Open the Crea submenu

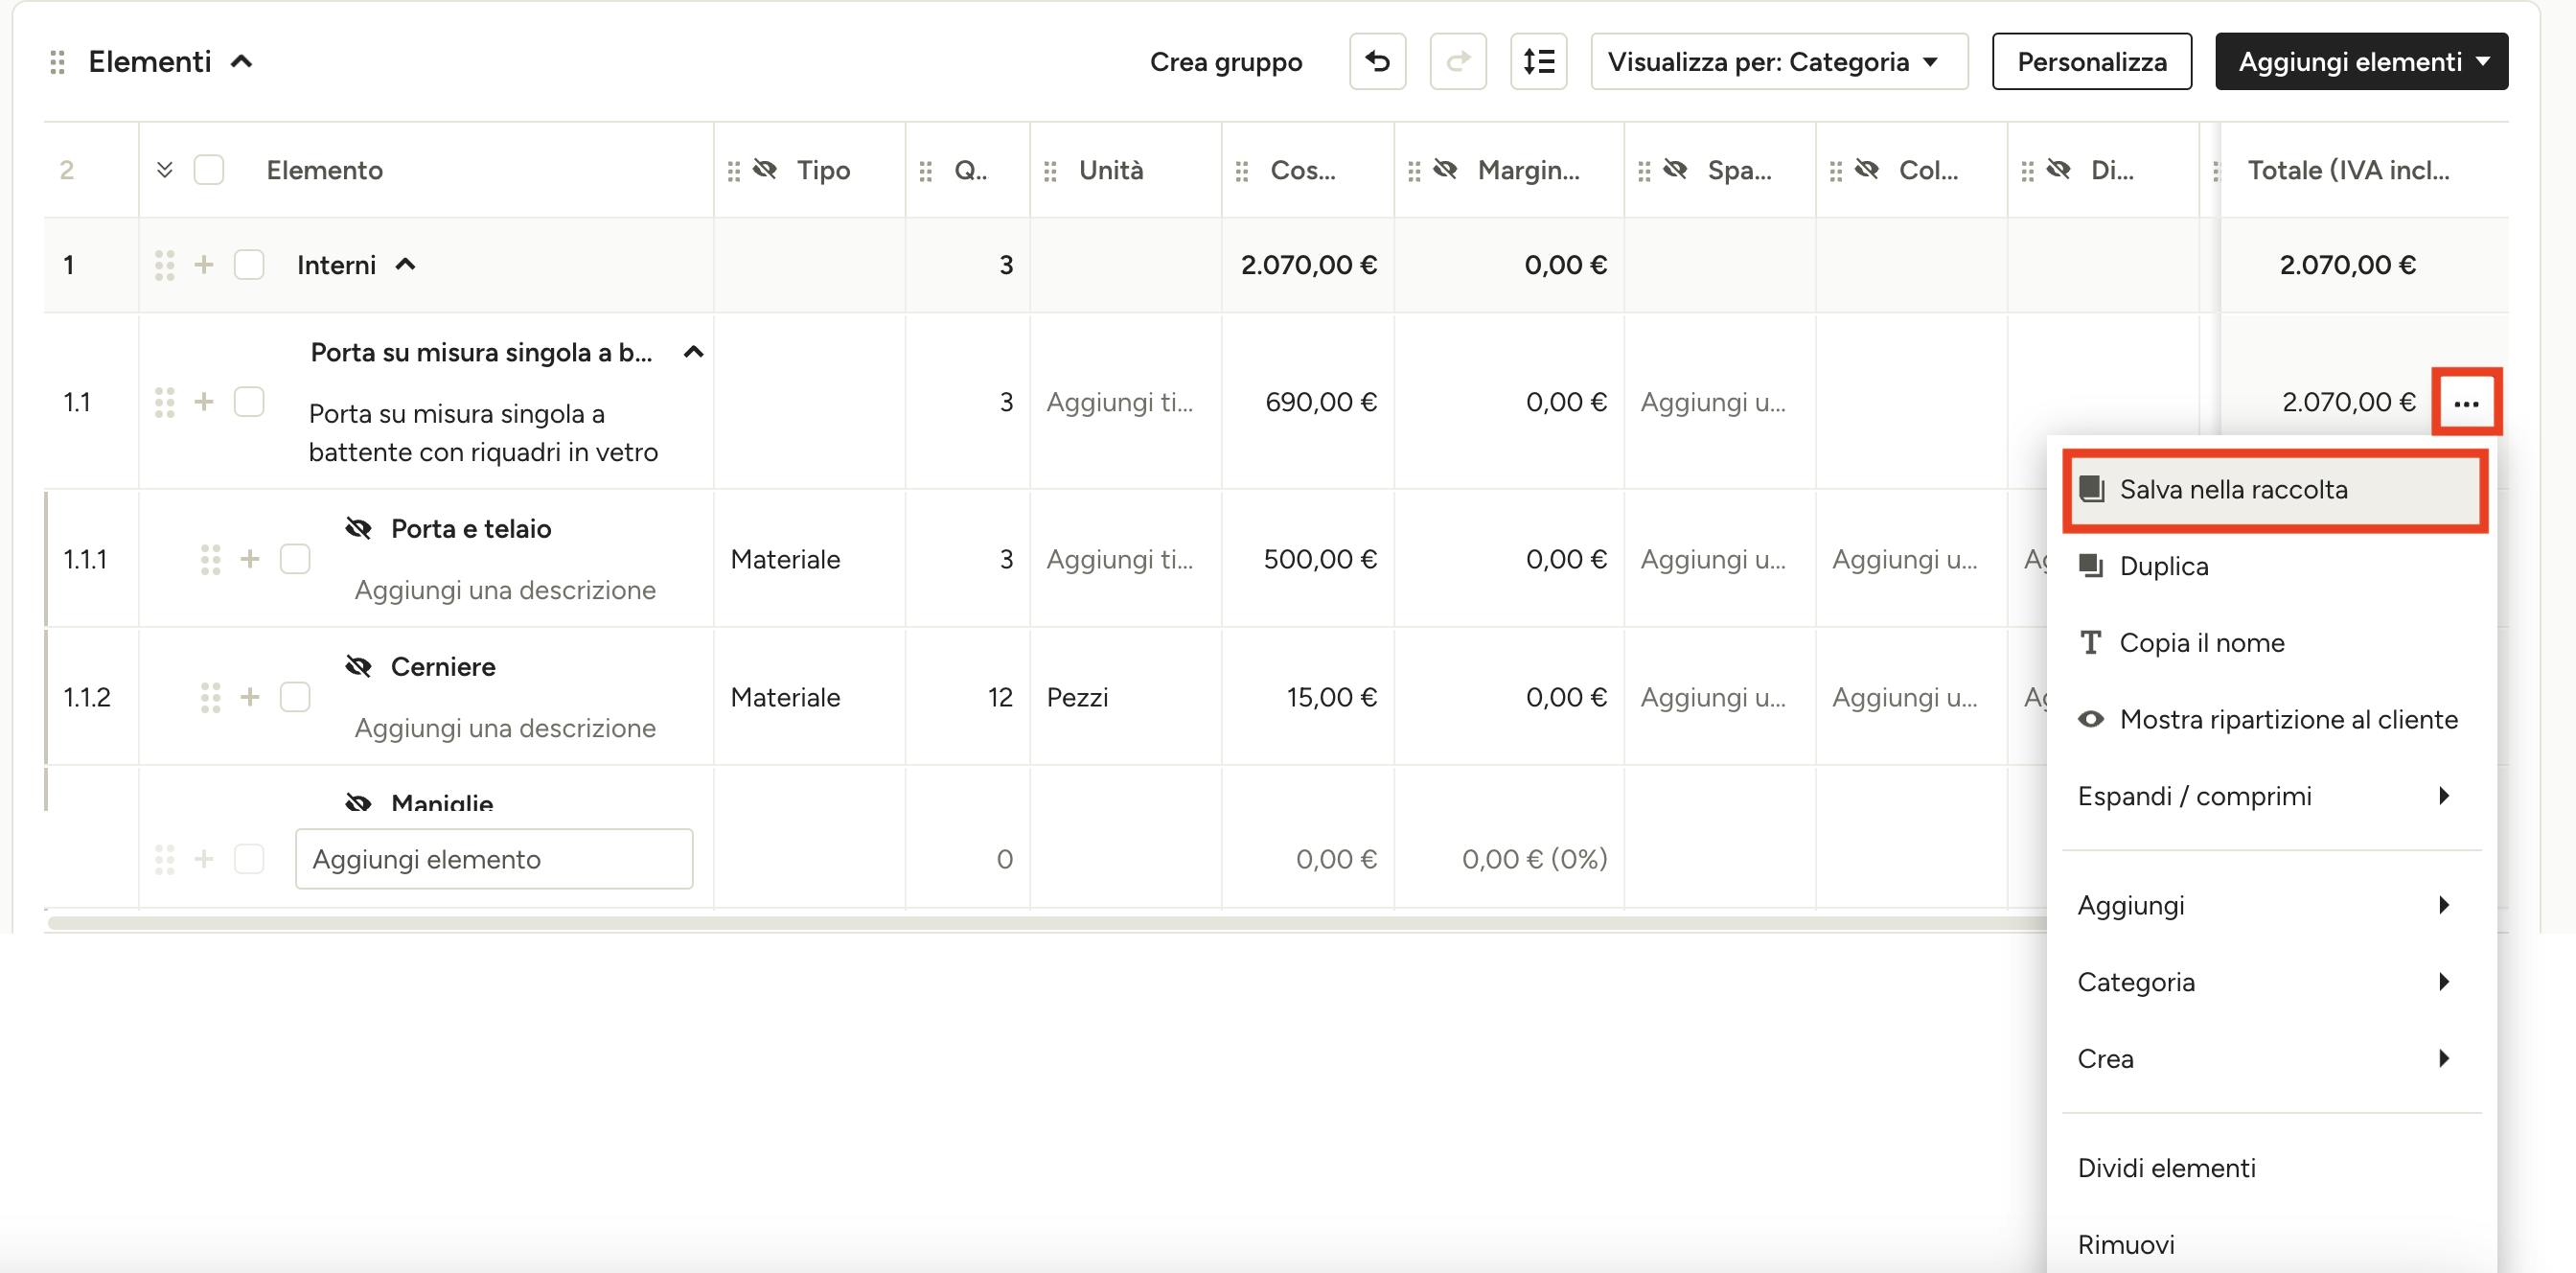(2271, 1059)
